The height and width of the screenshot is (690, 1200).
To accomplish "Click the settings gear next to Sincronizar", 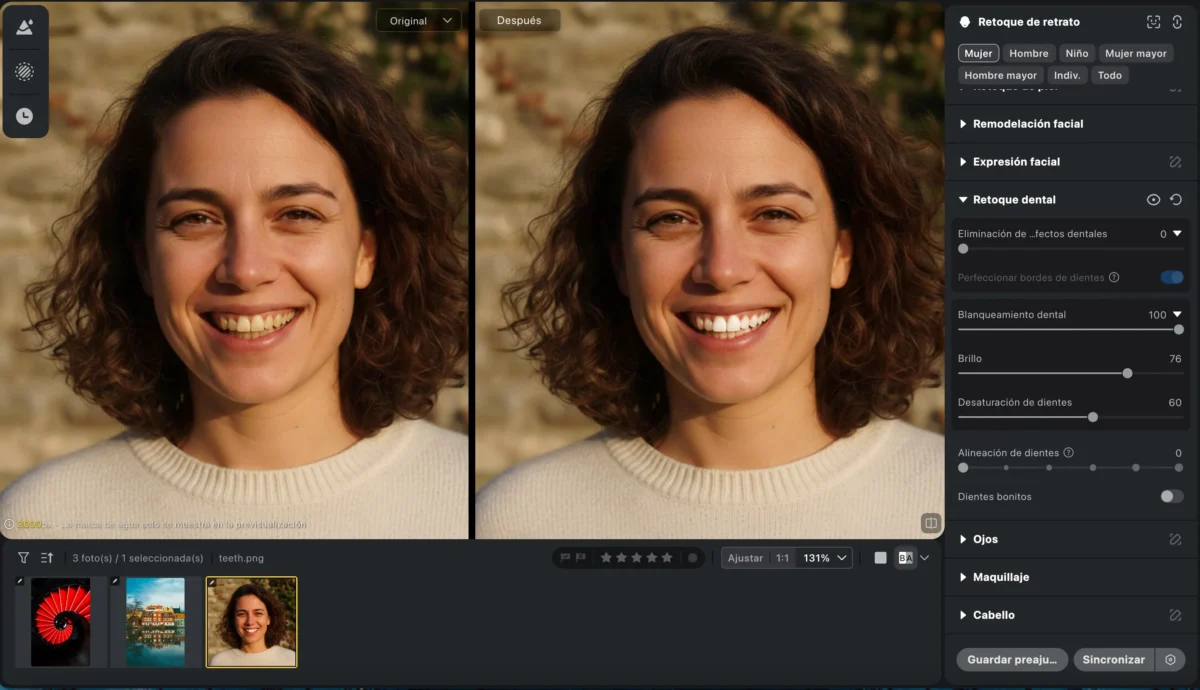I will 1170,660.
